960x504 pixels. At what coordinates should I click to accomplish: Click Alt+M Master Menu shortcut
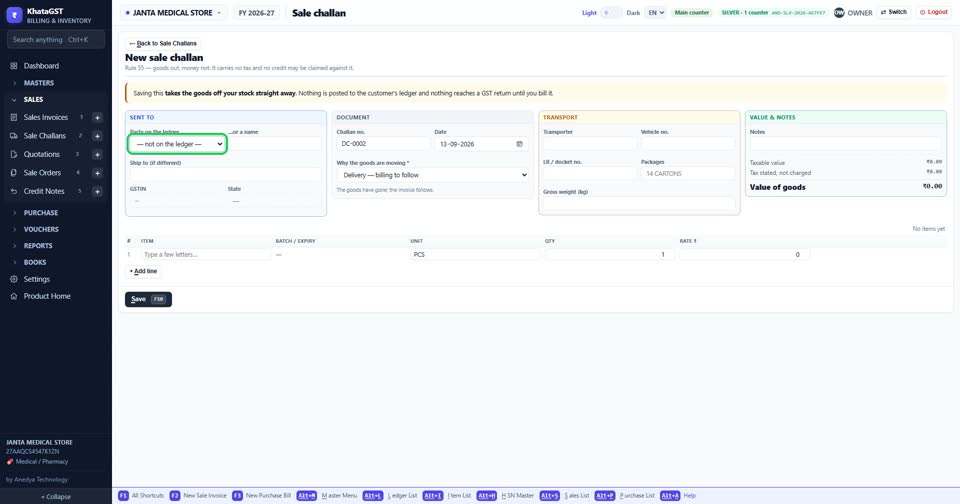pos(327,495)
